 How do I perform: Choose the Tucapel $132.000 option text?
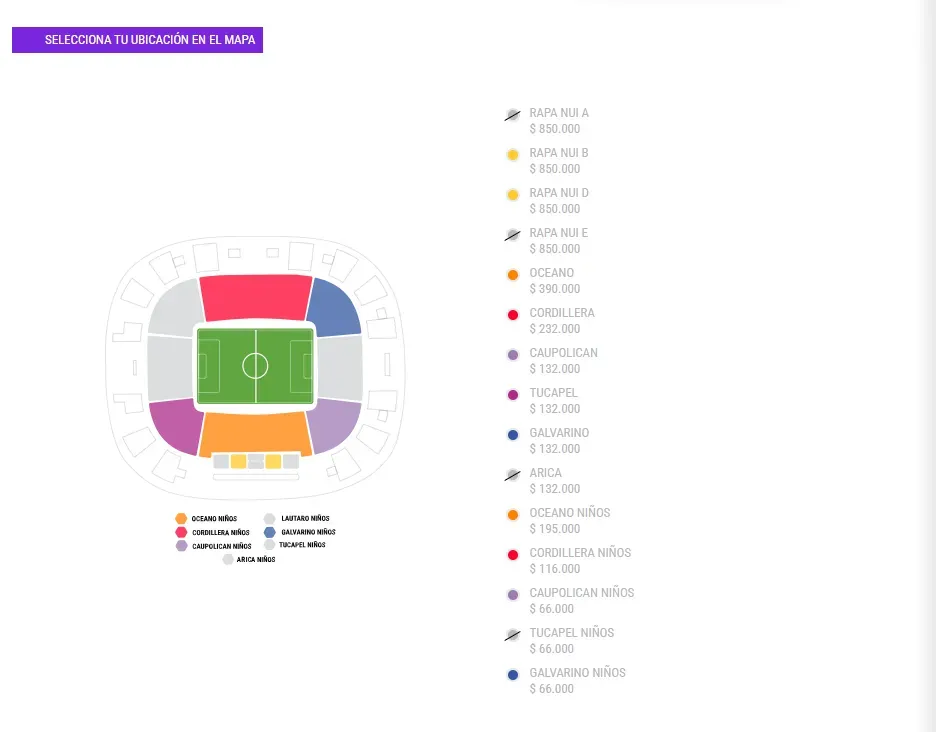[554, 400]
